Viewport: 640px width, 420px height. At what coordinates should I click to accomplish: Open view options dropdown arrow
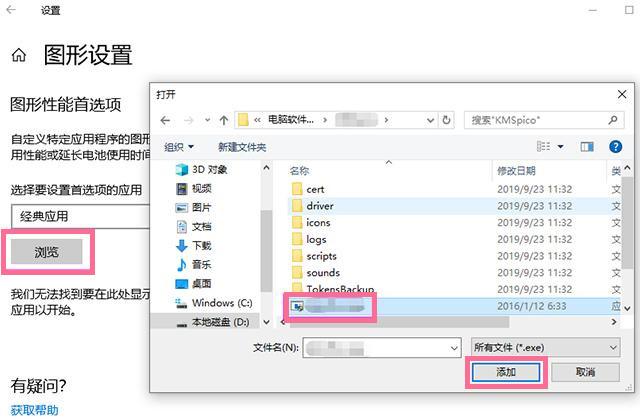(x=560, y=147)
